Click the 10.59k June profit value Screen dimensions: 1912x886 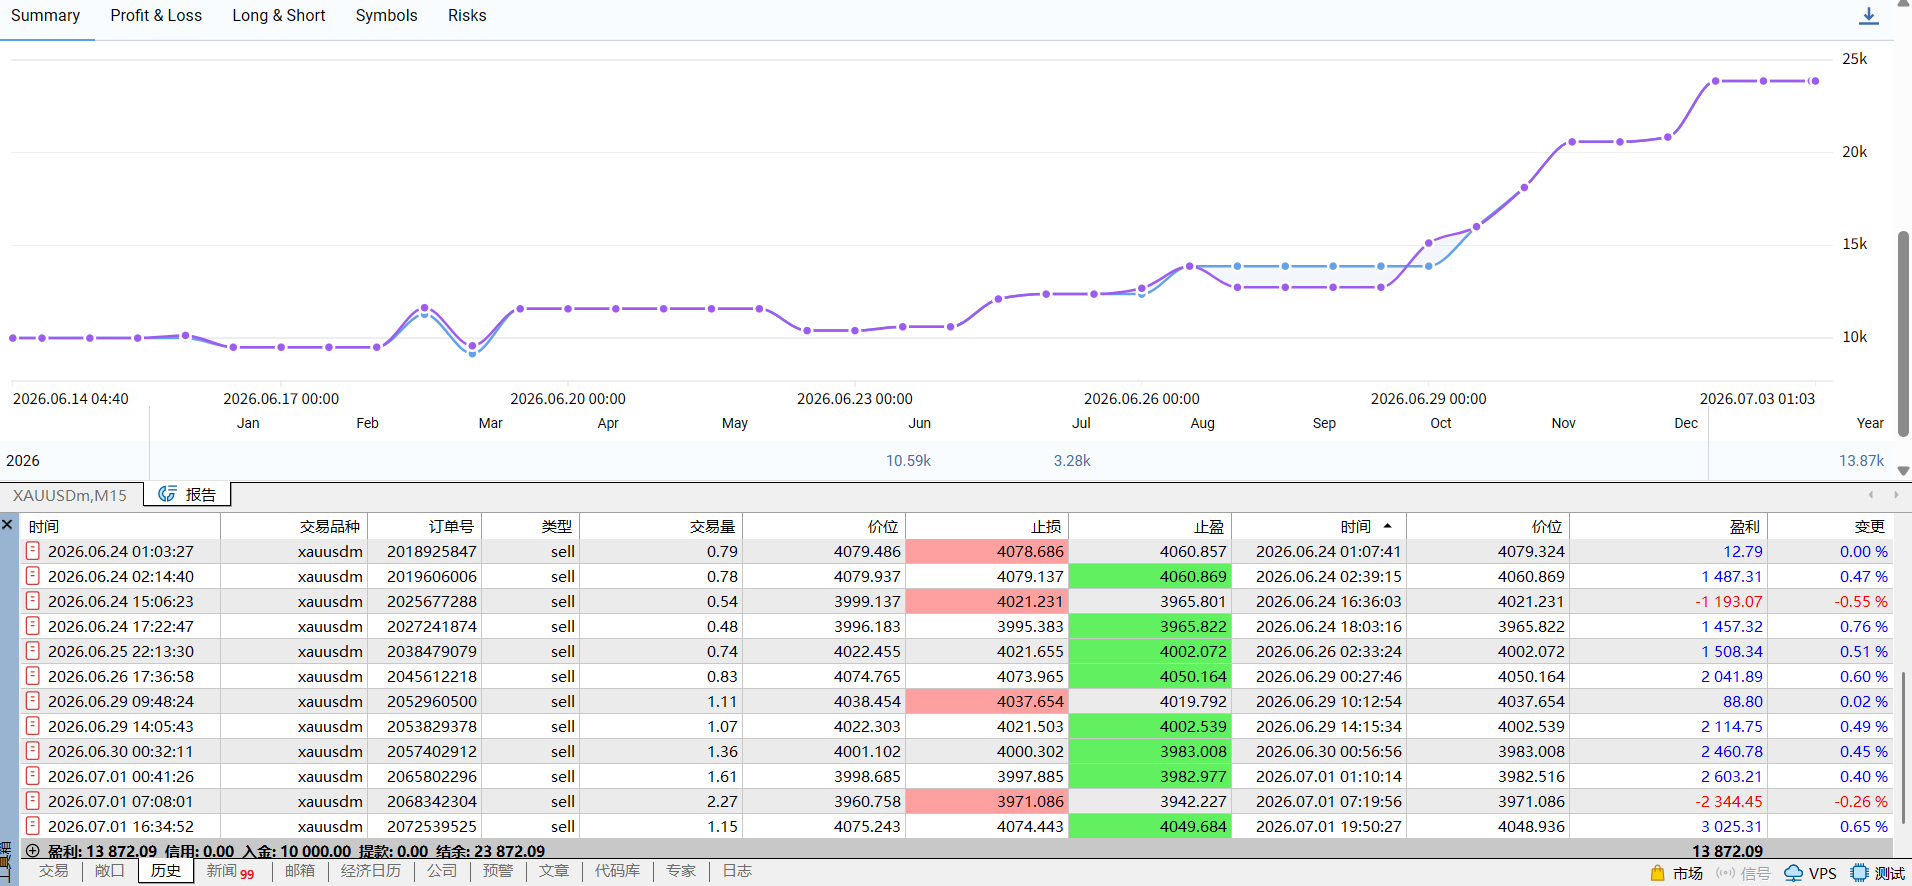pyautogui.click(x=908, y=461)
